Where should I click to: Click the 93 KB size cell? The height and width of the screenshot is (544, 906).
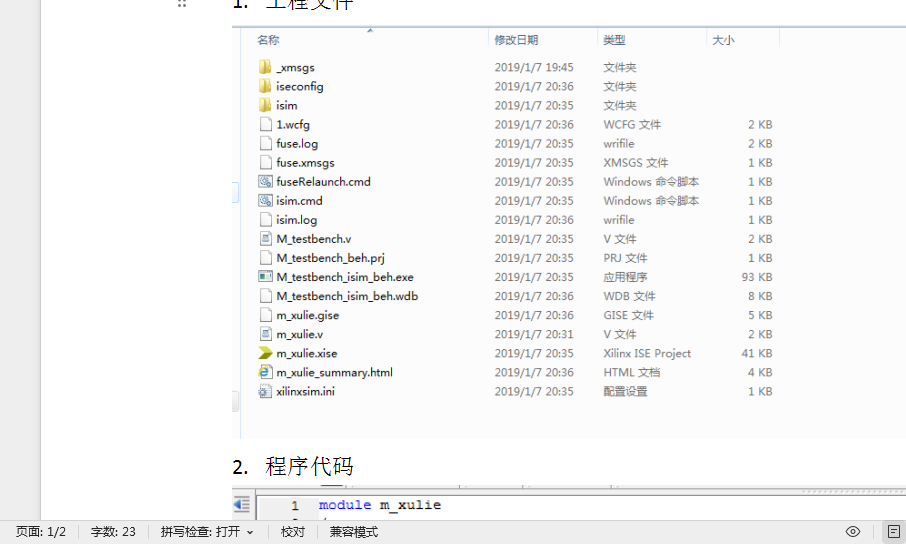(x=757, y=277)
